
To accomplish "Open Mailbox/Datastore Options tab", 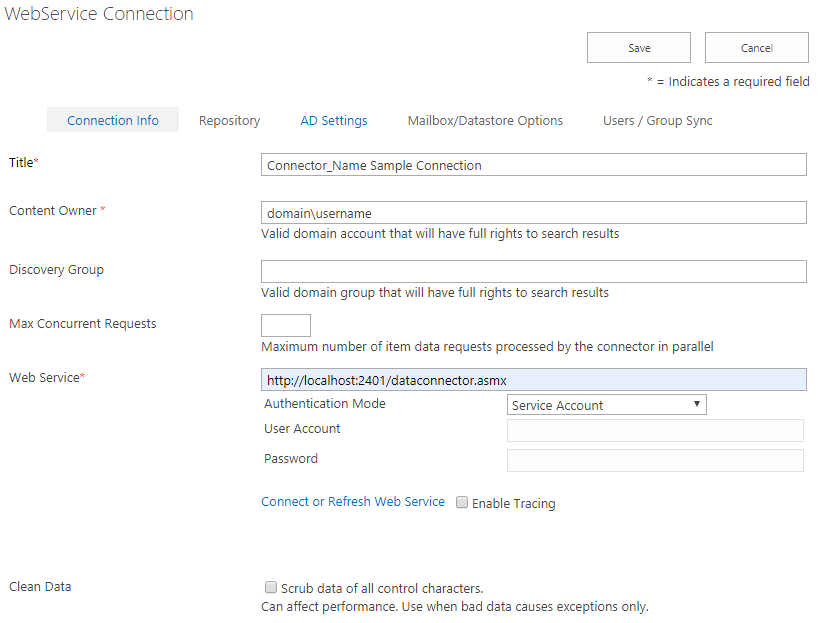I will click(485, 120).
